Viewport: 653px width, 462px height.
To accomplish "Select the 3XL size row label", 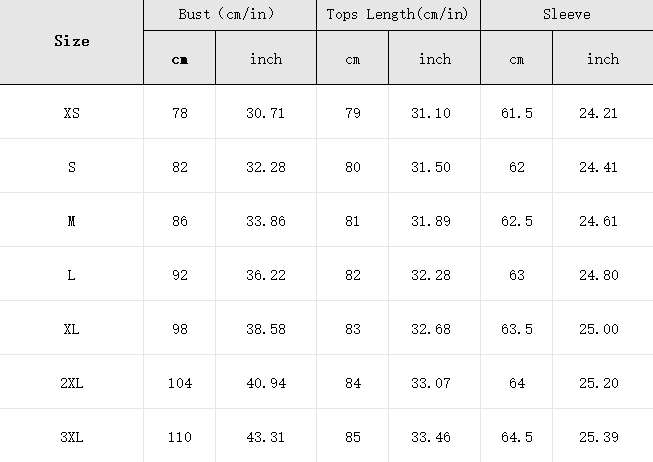I will [x=72, y=437].
